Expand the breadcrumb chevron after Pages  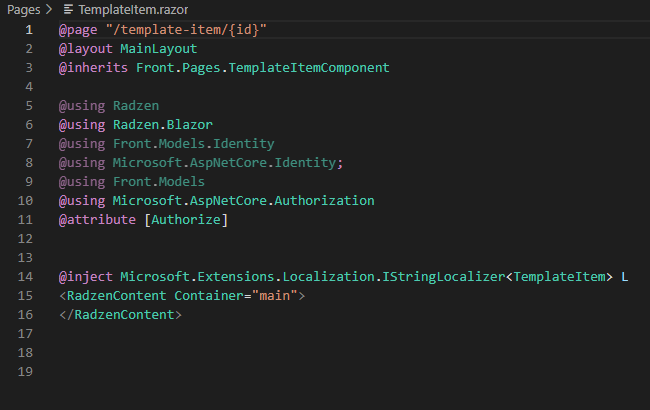(49, 9)
